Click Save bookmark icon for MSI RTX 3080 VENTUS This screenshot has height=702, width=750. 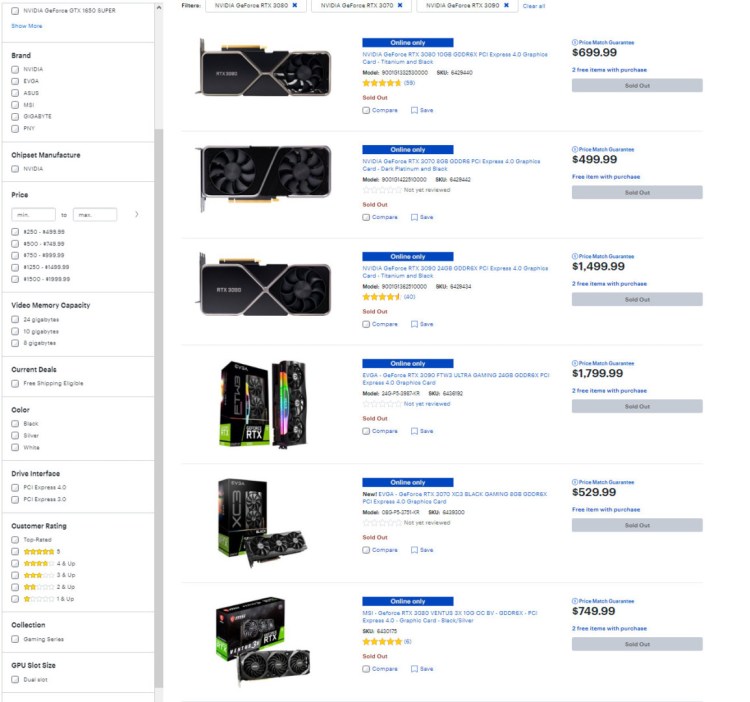click(414, 669)
